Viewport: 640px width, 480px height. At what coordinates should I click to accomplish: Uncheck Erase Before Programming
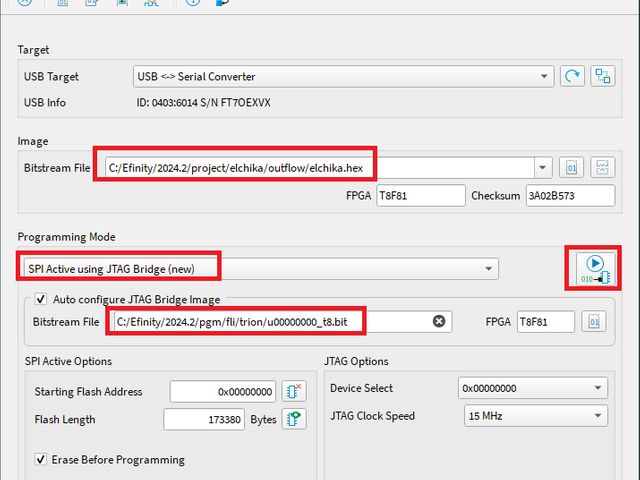click(41, 459)
